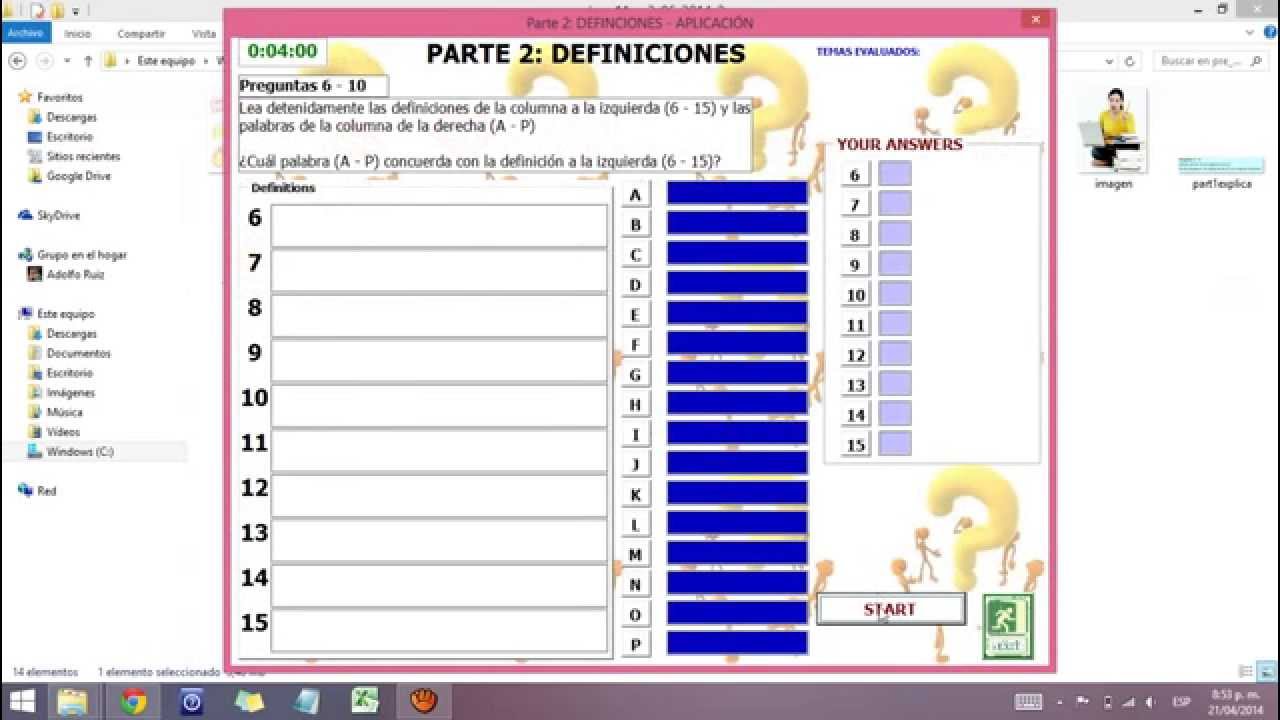Click the answer box for question 7
The height and width of the screenshot is (720, 1280).
coord(895,204)
